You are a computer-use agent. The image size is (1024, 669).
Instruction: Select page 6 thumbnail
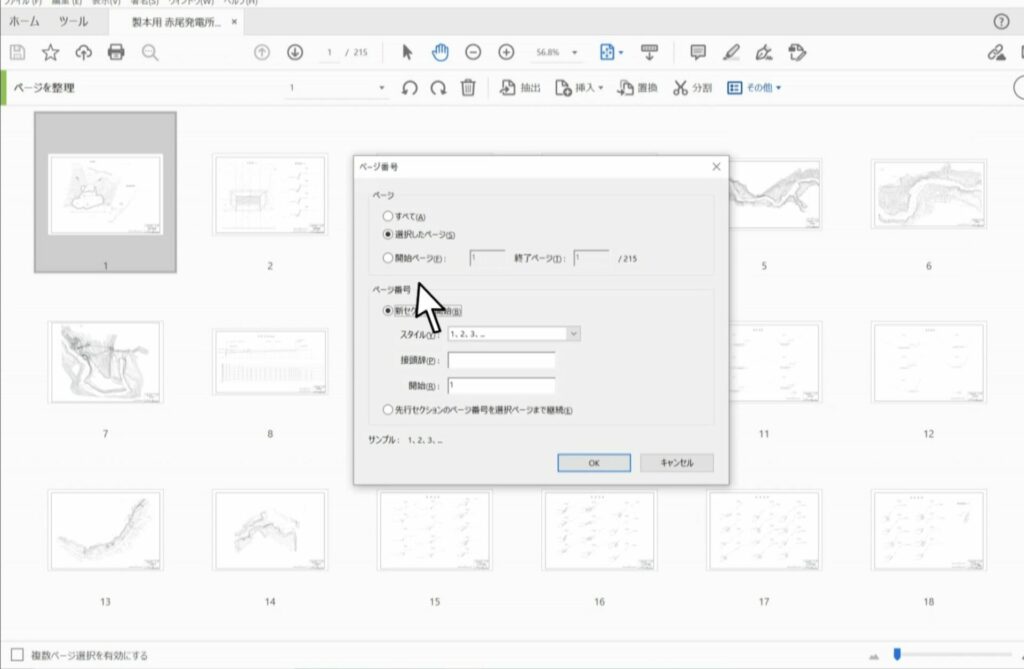pos(929,194)
